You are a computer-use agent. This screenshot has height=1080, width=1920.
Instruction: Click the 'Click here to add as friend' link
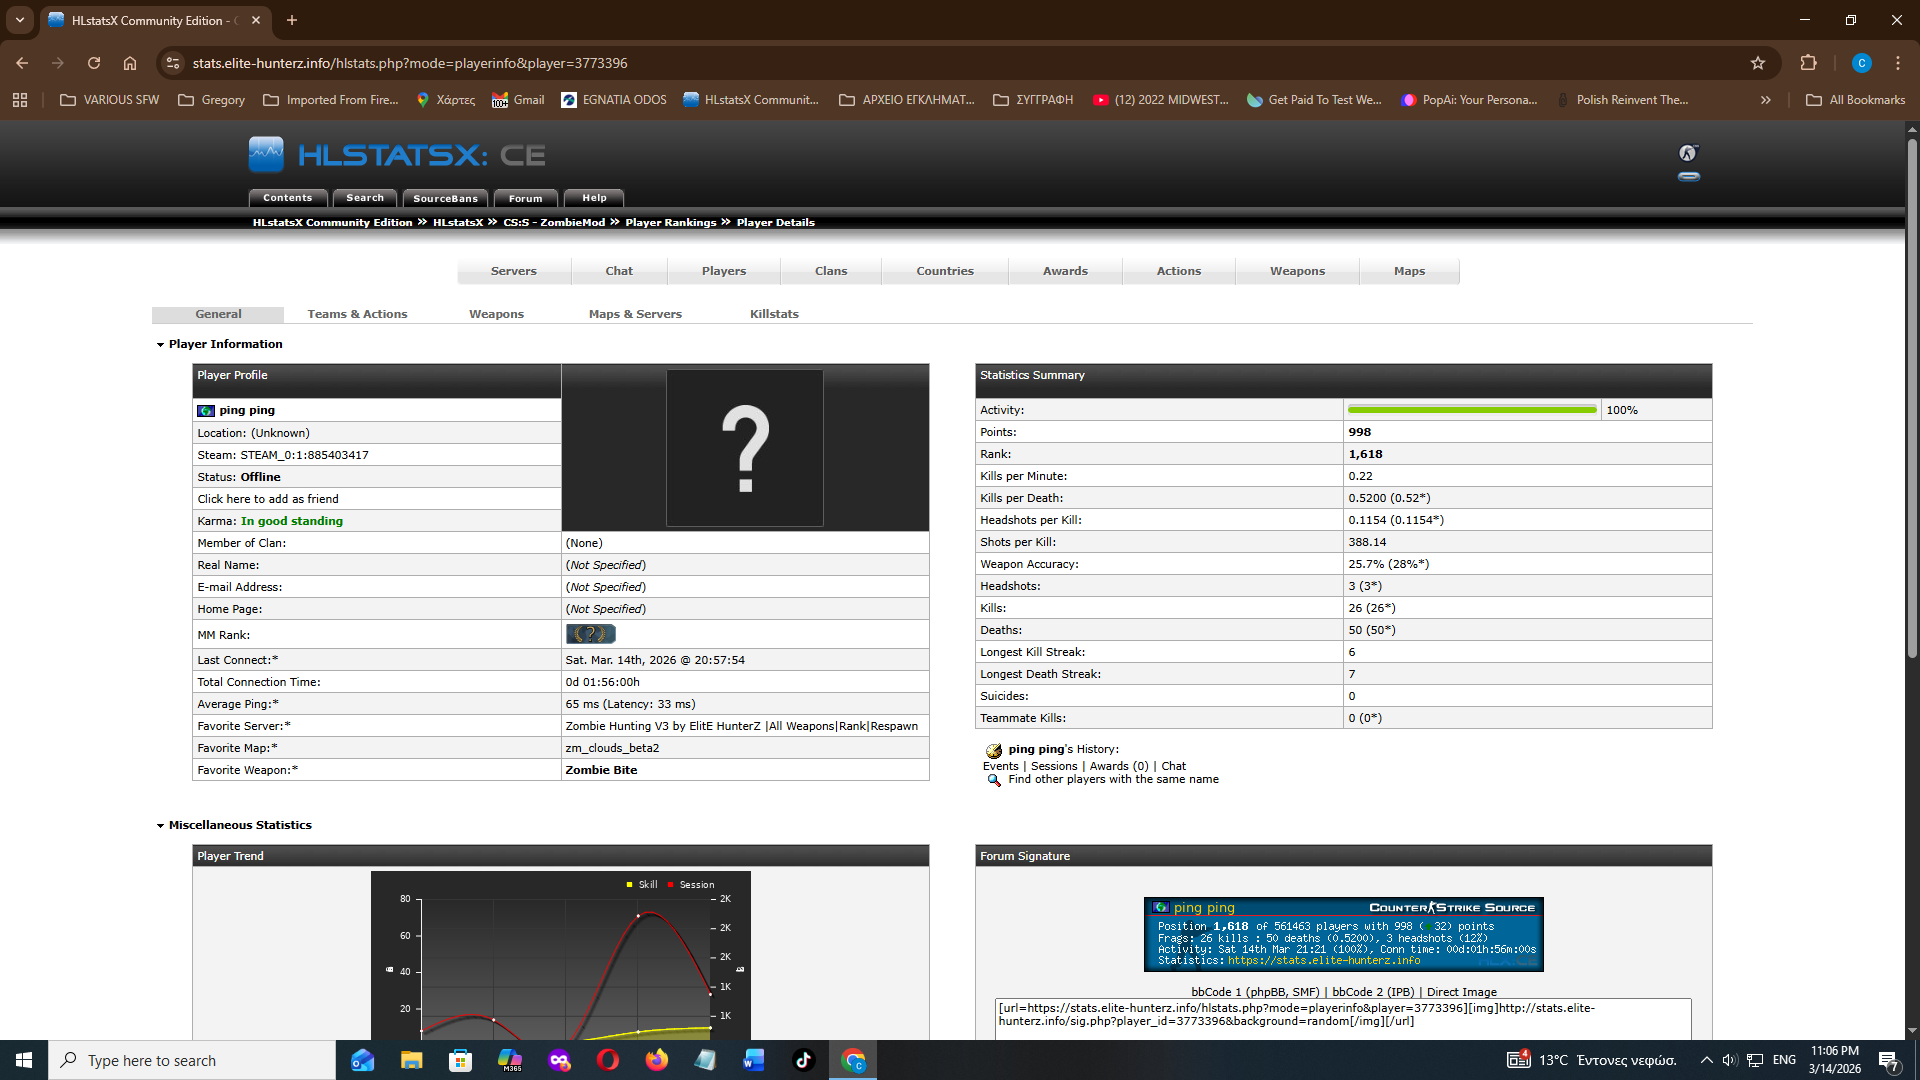tap(268, 499)
